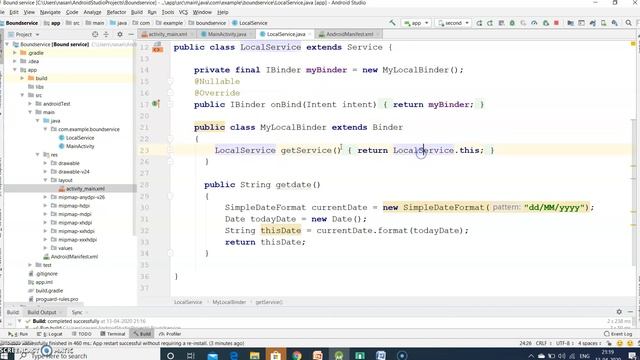Select build.gradle file in project tree

49,291
